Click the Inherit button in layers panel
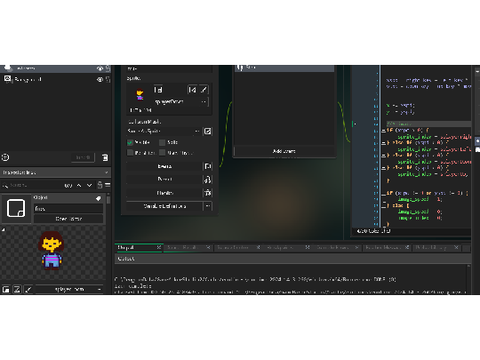Viewport: 480px width, 360px height. tap(83, 157)
